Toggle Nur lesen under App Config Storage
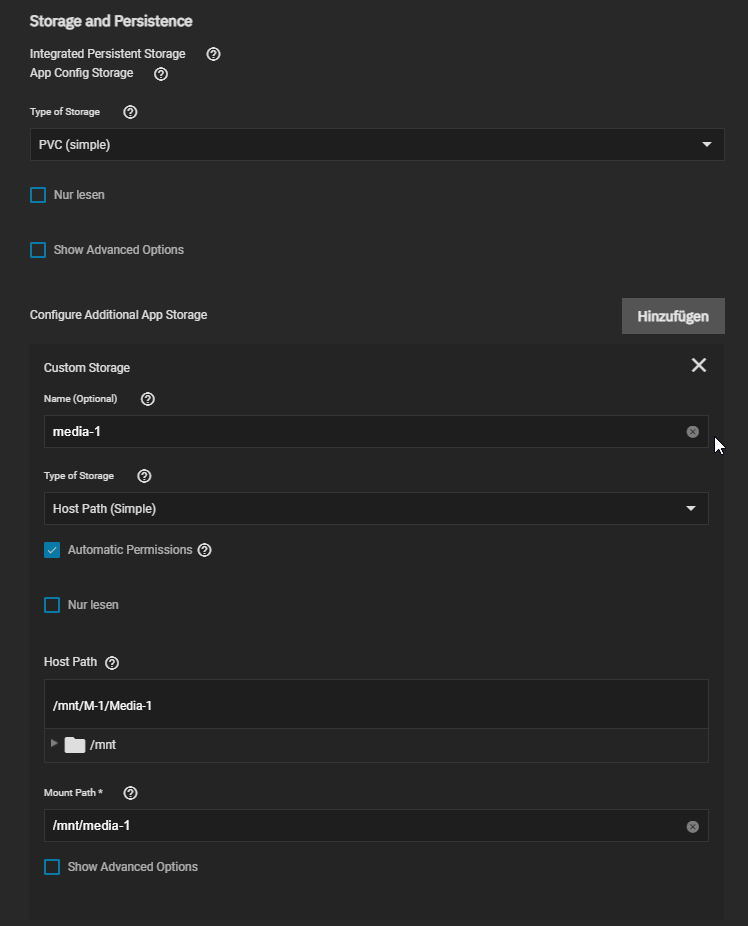This screenshot has width=748, height=926. pos(38,195)
